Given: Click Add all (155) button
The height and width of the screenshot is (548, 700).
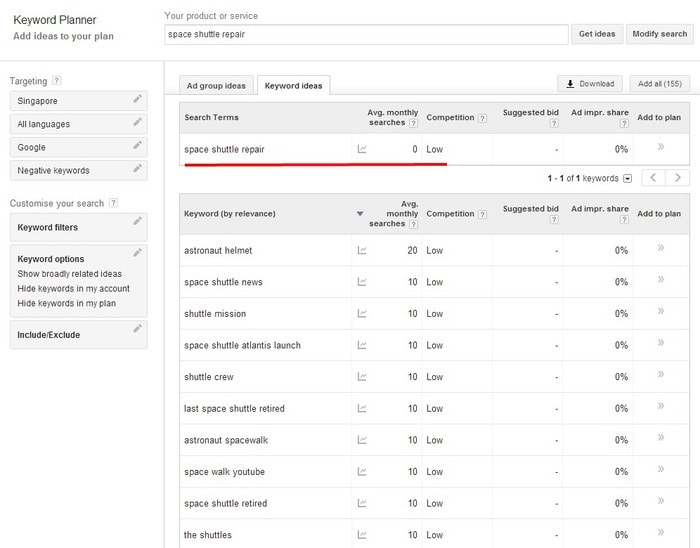Looking at the screenshot, I should point(659,83).
